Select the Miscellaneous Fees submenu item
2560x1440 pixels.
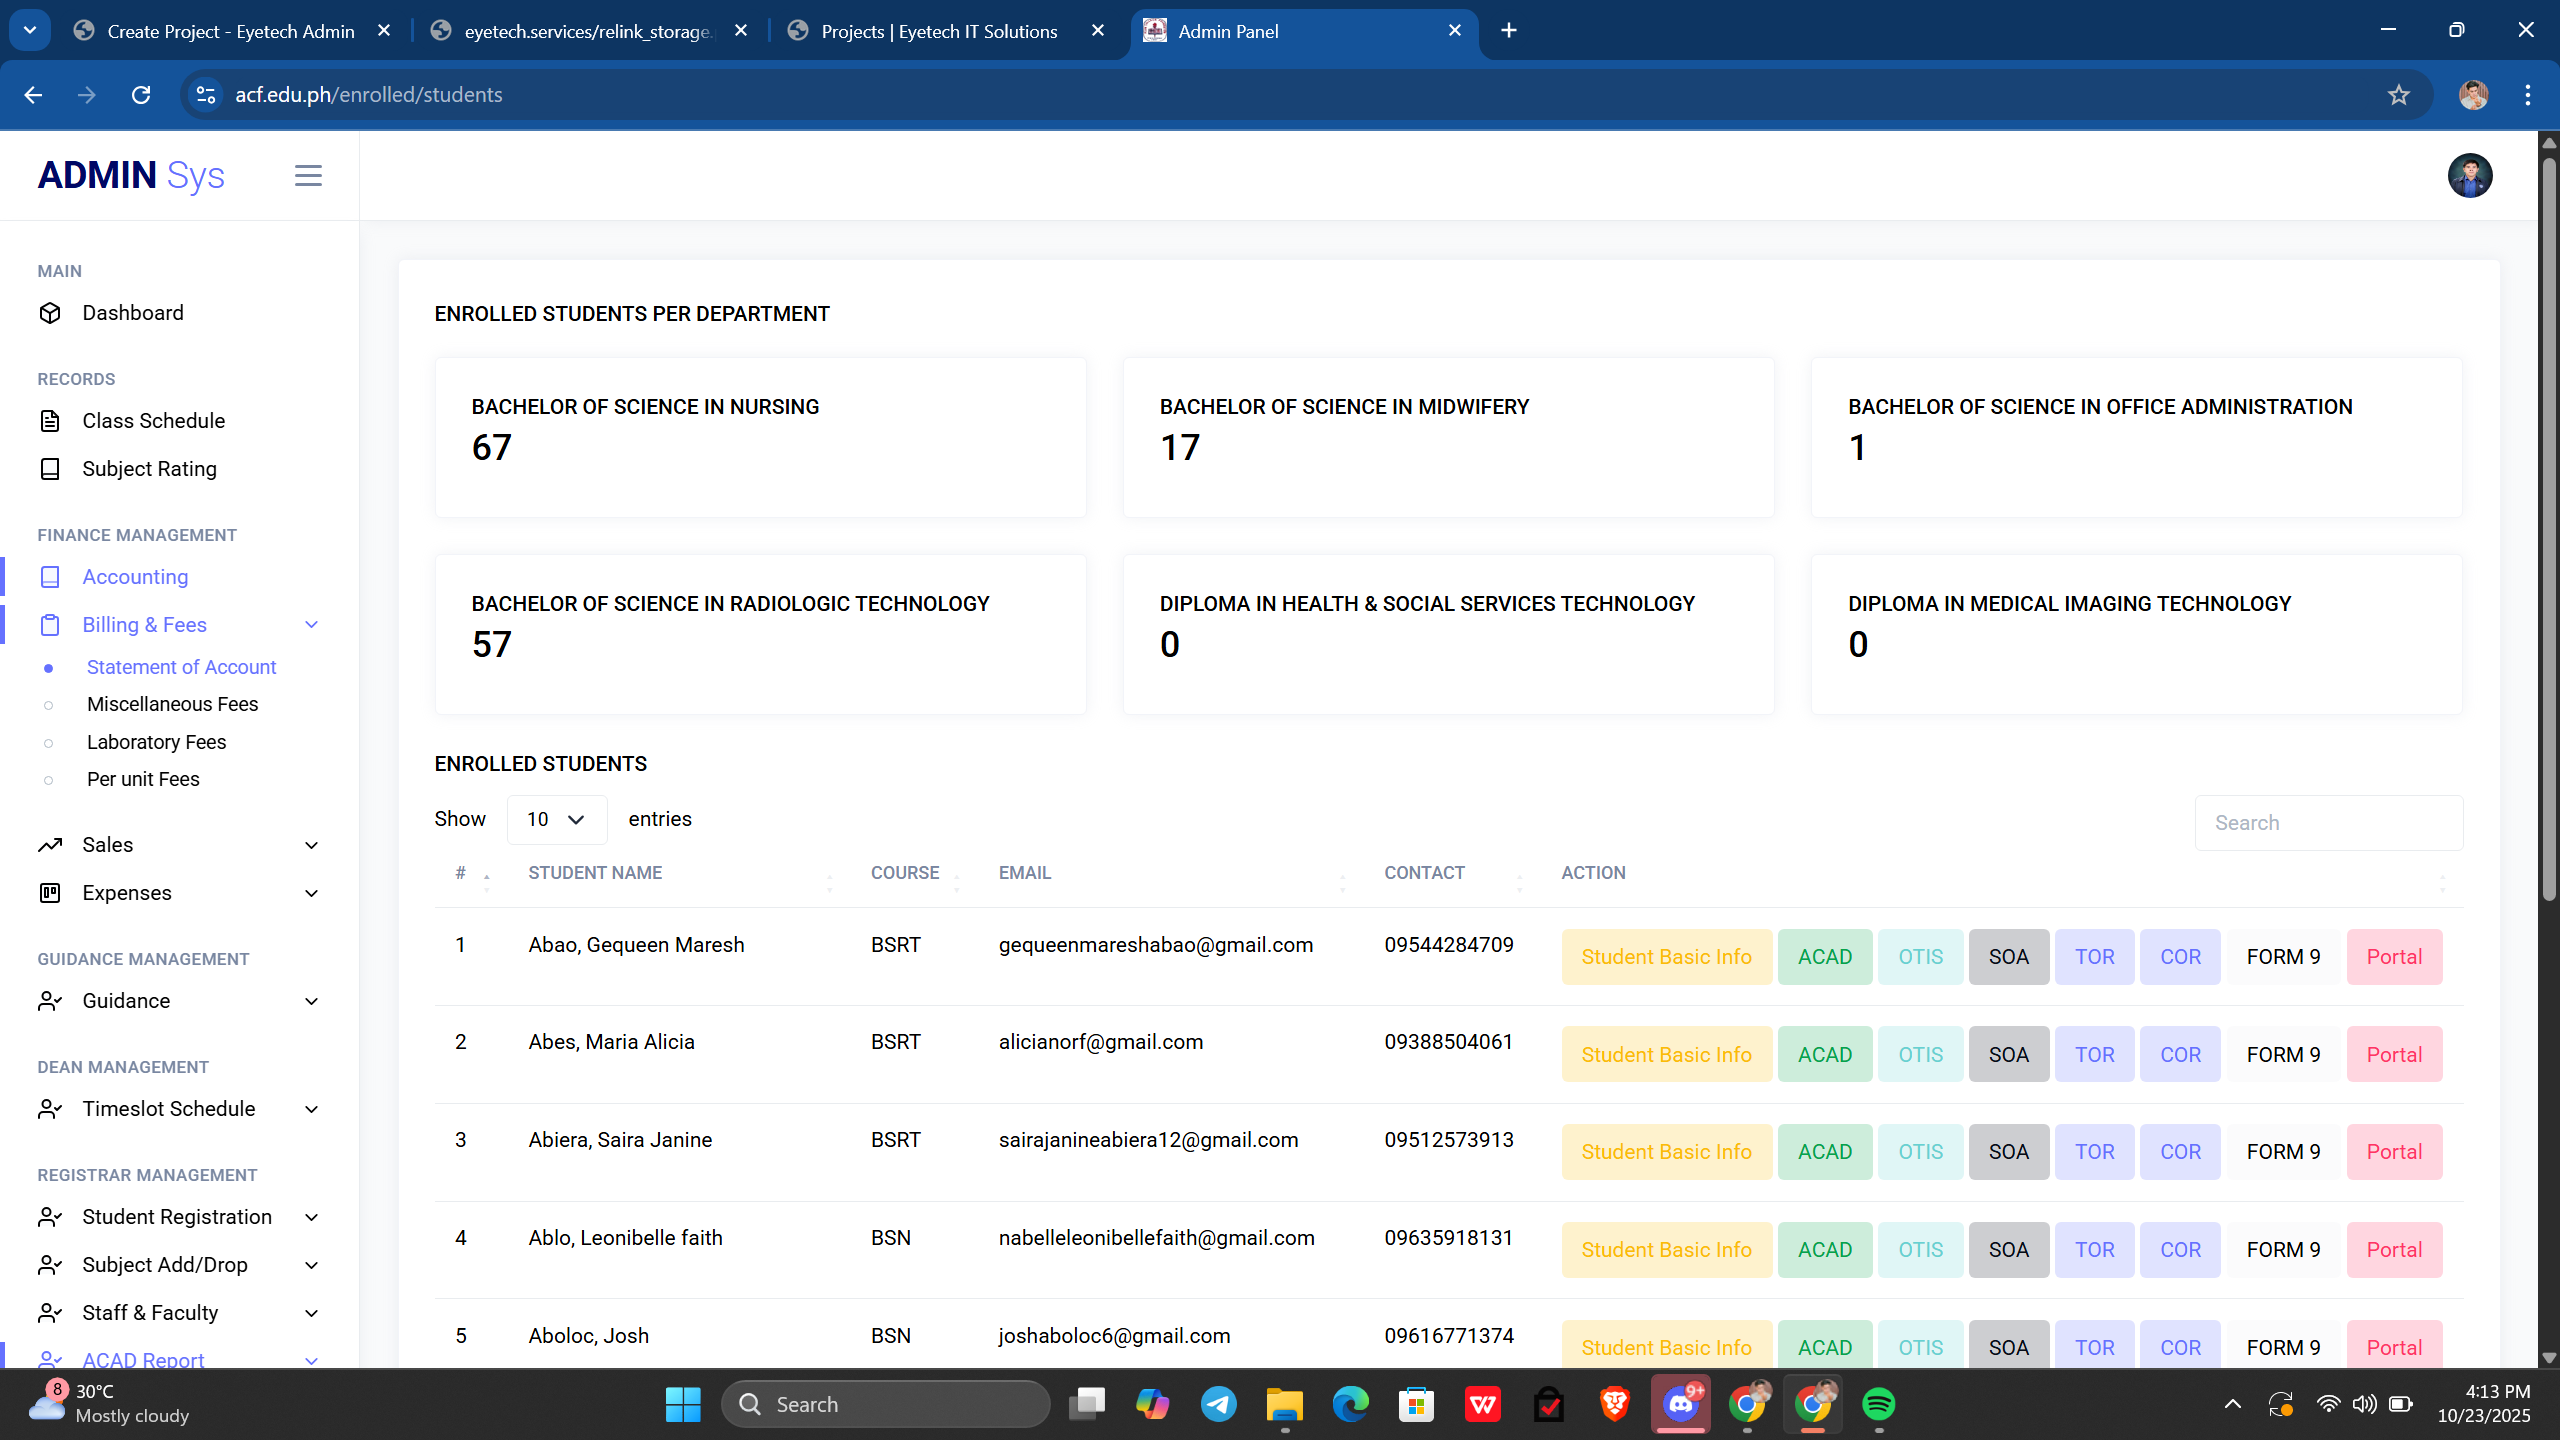pyautogui.click(x=172, y=704)
